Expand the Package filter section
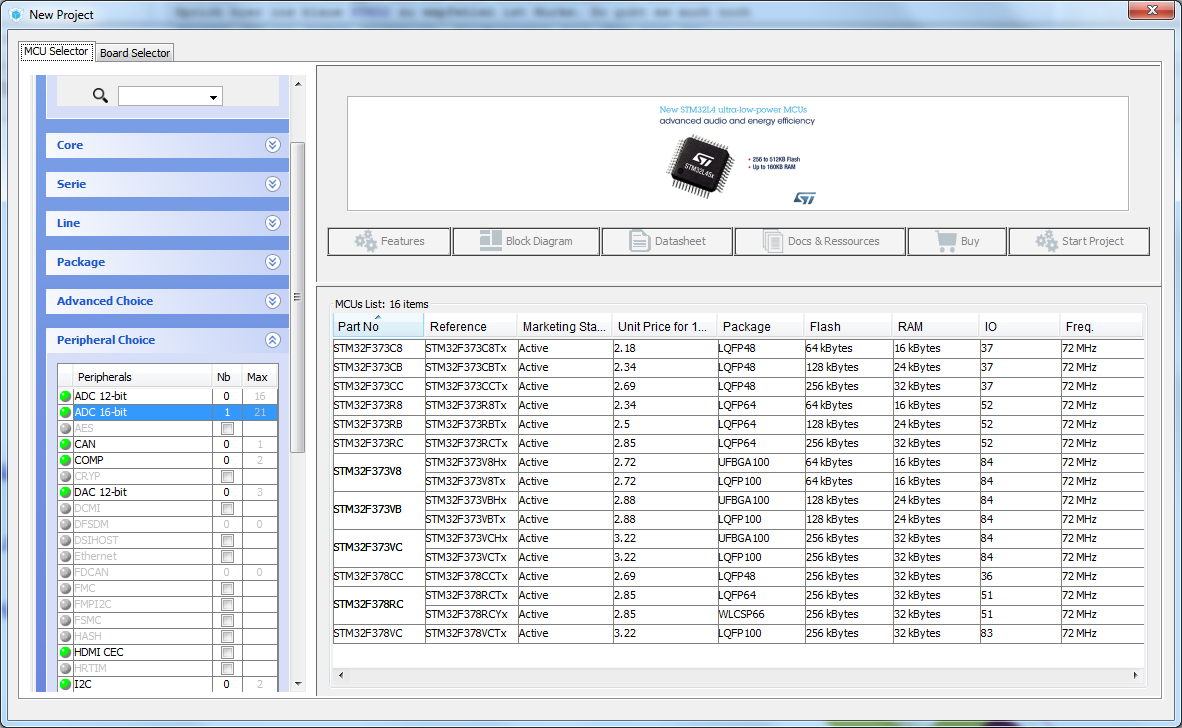Viewport: 1182px width, 728px height. pos(273,262)
